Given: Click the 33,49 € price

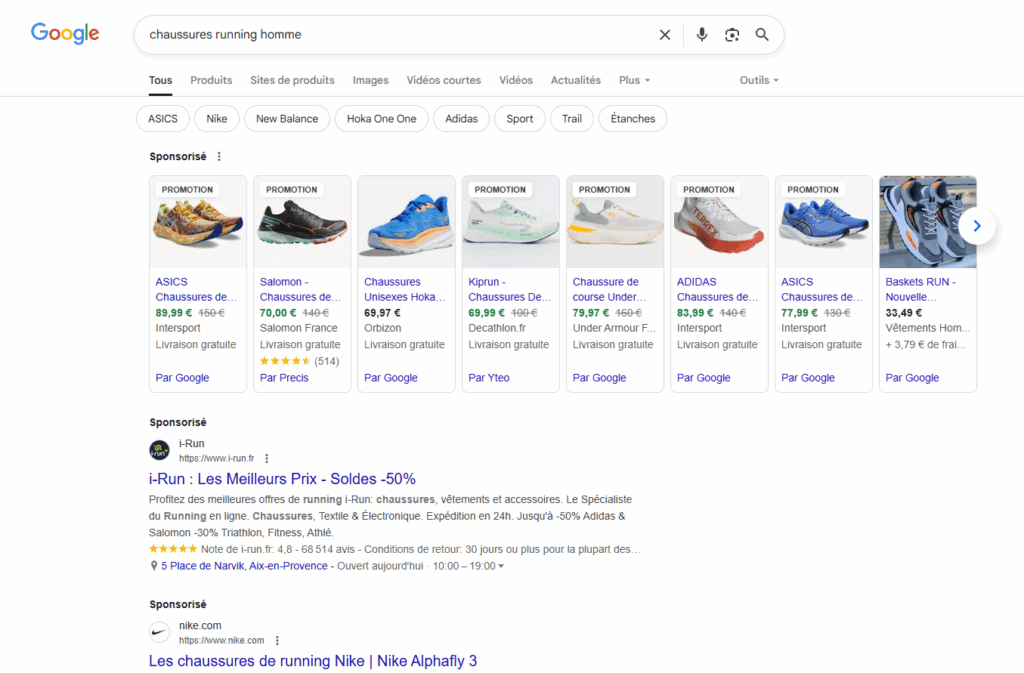Looking at the screenshot, I should tap(903, 313).
